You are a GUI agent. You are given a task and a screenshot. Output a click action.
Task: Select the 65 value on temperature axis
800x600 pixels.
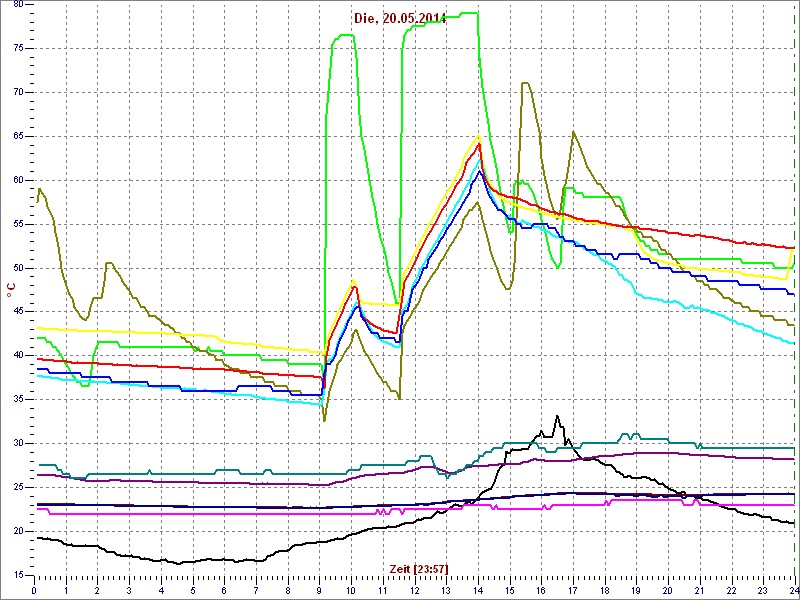17,136
